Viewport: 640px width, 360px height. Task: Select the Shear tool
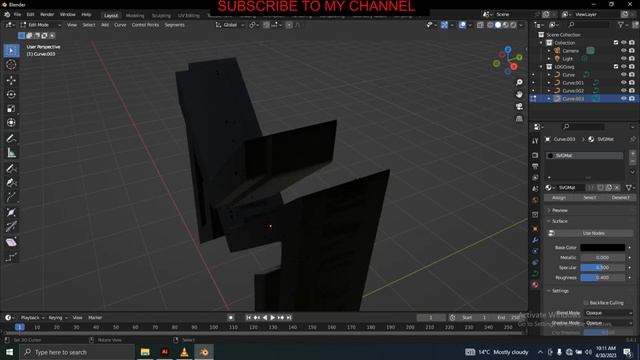(x=11, y=242)
